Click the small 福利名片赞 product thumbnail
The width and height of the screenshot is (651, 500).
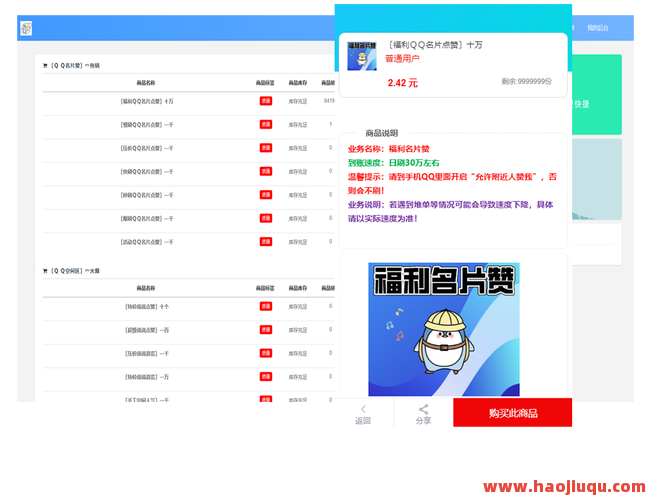pyautogui.click(x=362, y=56)
